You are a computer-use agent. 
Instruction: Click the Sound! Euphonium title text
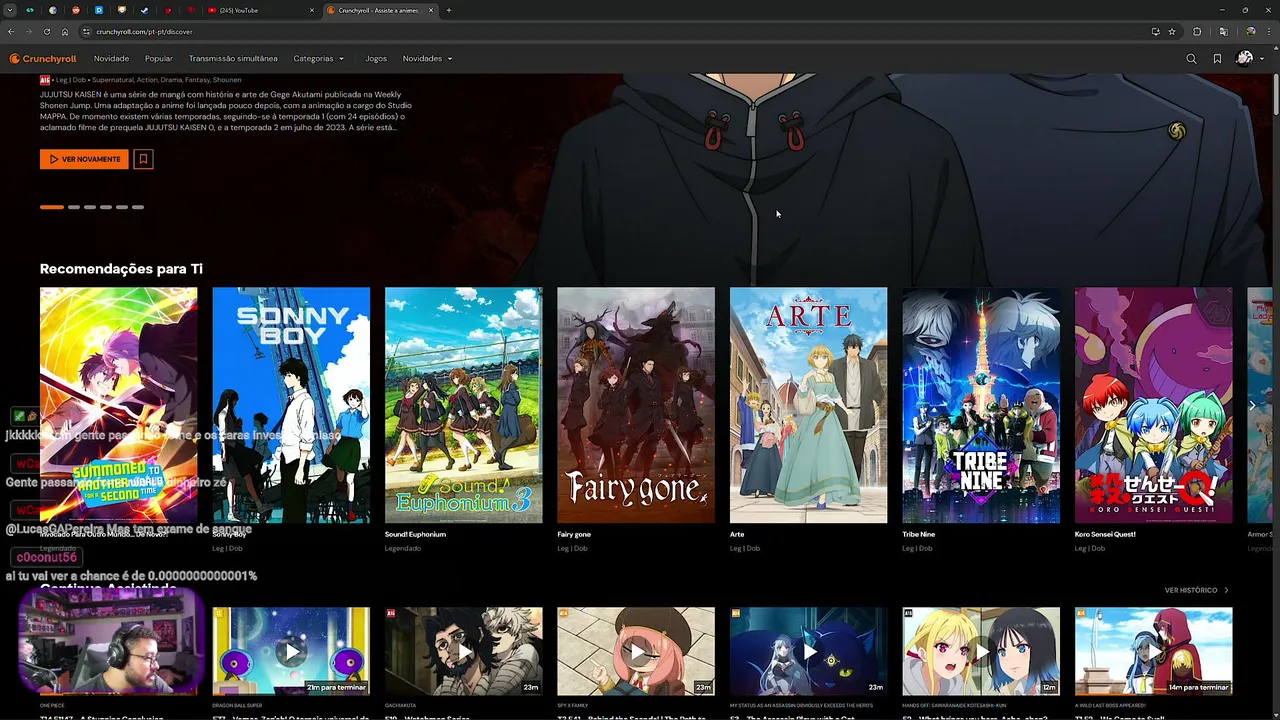tap(415, 534)
